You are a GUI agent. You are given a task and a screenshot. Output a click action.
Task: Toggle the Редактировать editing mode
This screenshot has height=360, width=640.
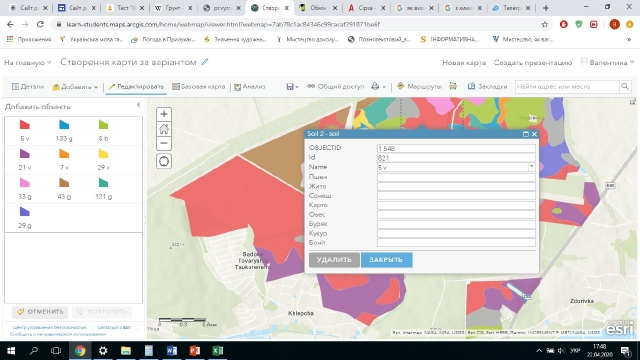tap(136, 87)
